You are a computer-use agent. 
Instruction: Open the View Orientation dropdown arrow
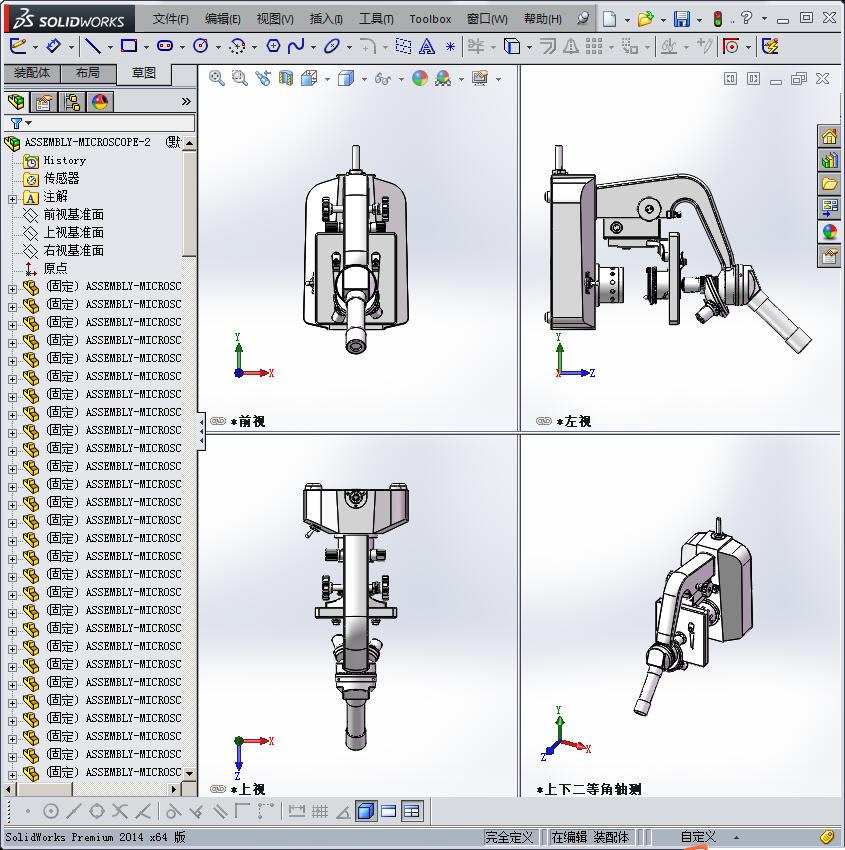pos(327,80)
